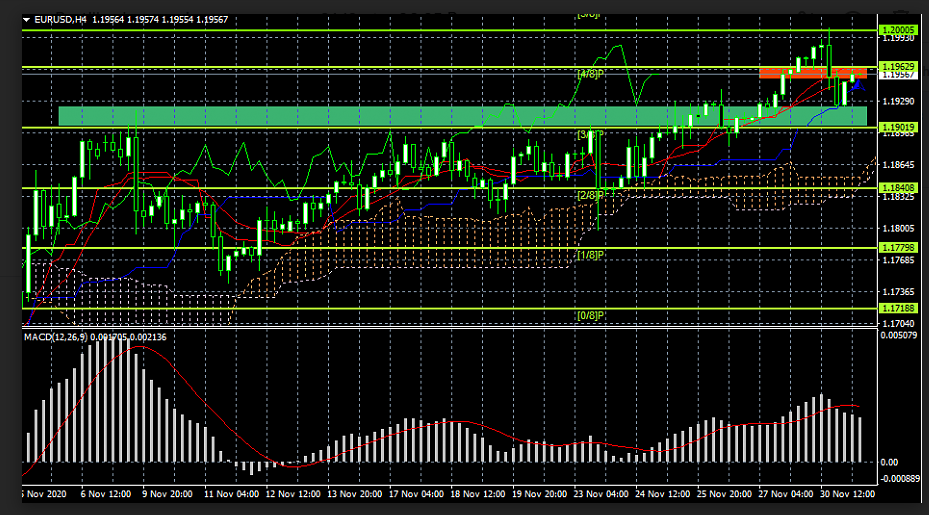Click the EURUSD,H4 symbol title

pos(60,19)
